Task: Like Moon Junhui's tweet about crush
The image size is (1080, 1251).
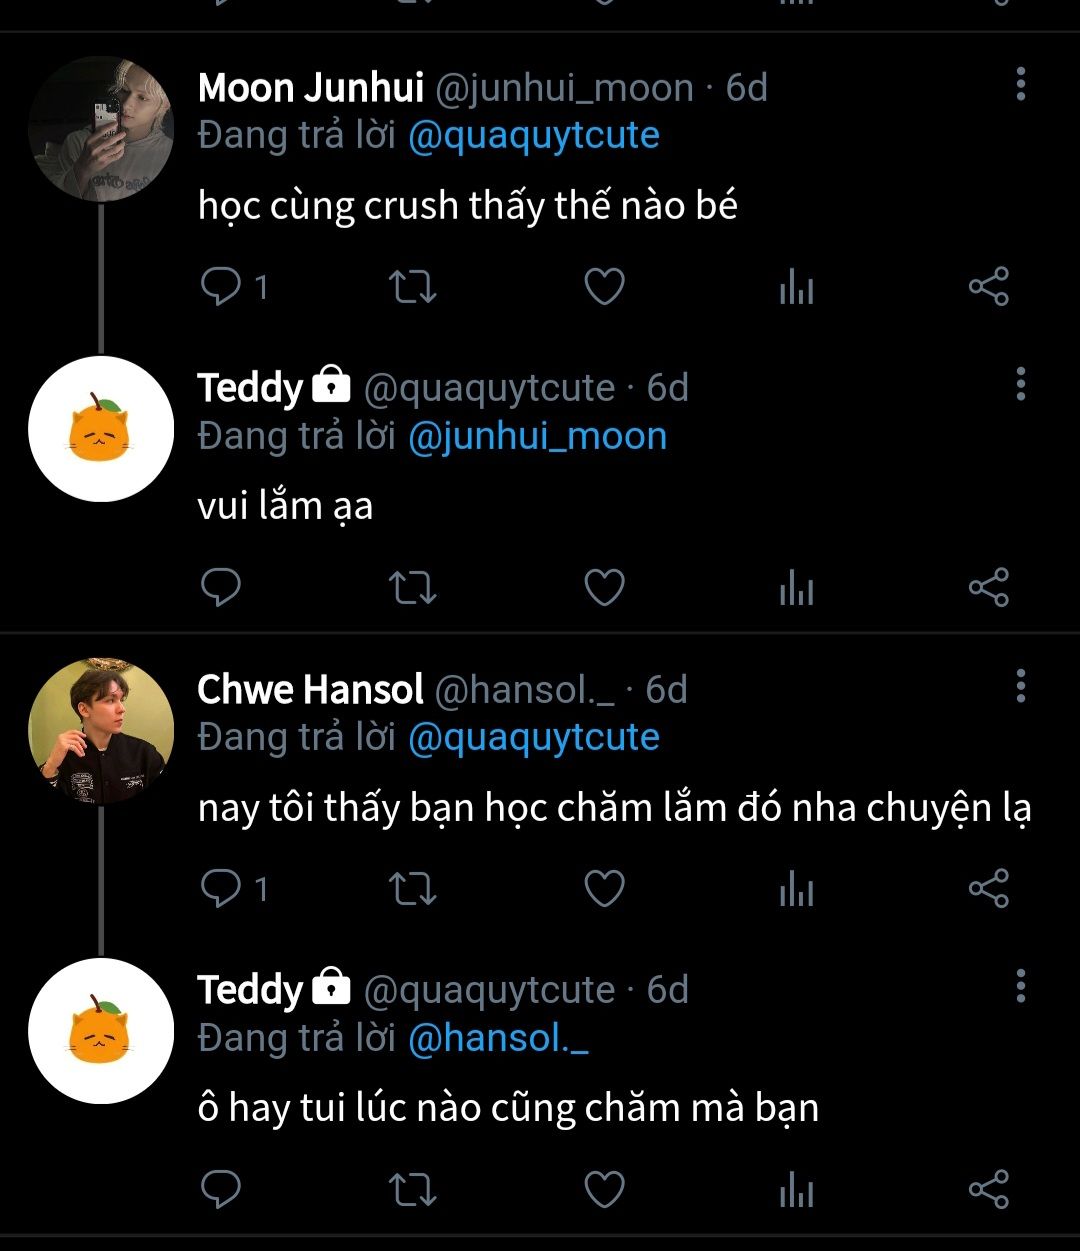Action: tap(604, 287)
